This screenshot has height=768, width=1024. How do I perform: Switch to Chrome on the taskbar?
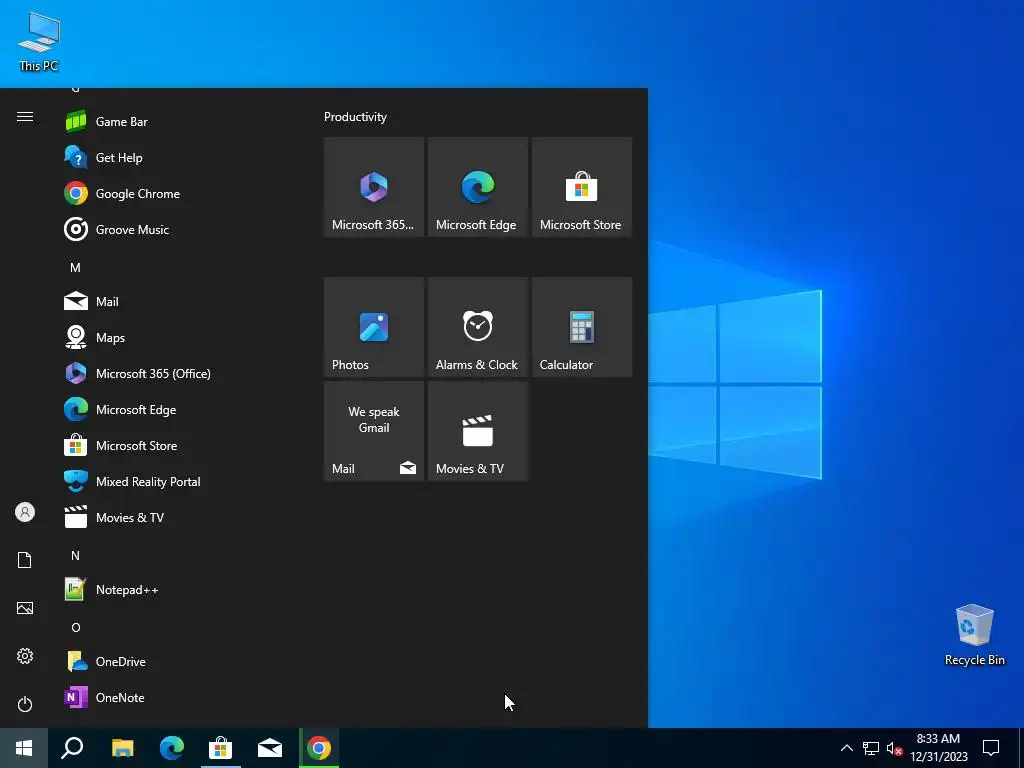(x=319, y=748)
